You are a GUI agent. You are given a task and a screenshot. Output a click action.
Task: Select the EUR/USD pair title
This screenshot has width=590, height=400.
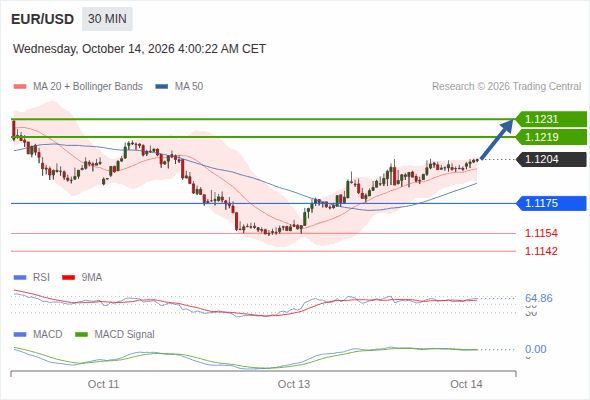click(x=43, y=19)
